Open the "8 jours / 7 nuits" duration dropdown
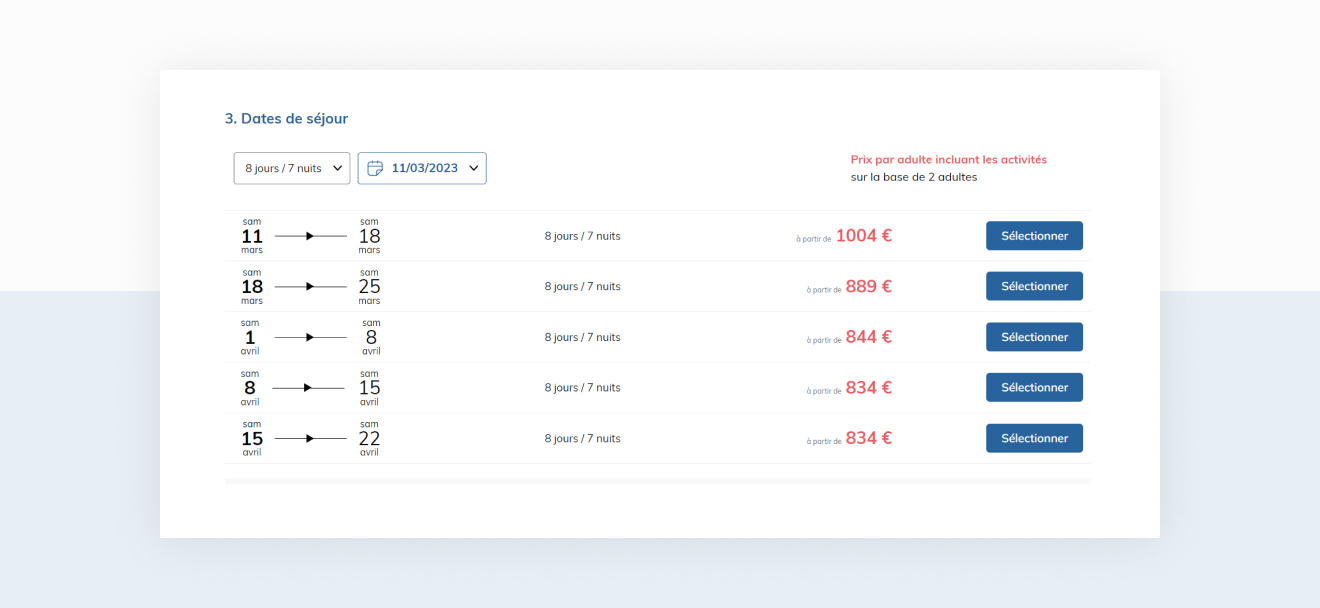 pos(292,168)
